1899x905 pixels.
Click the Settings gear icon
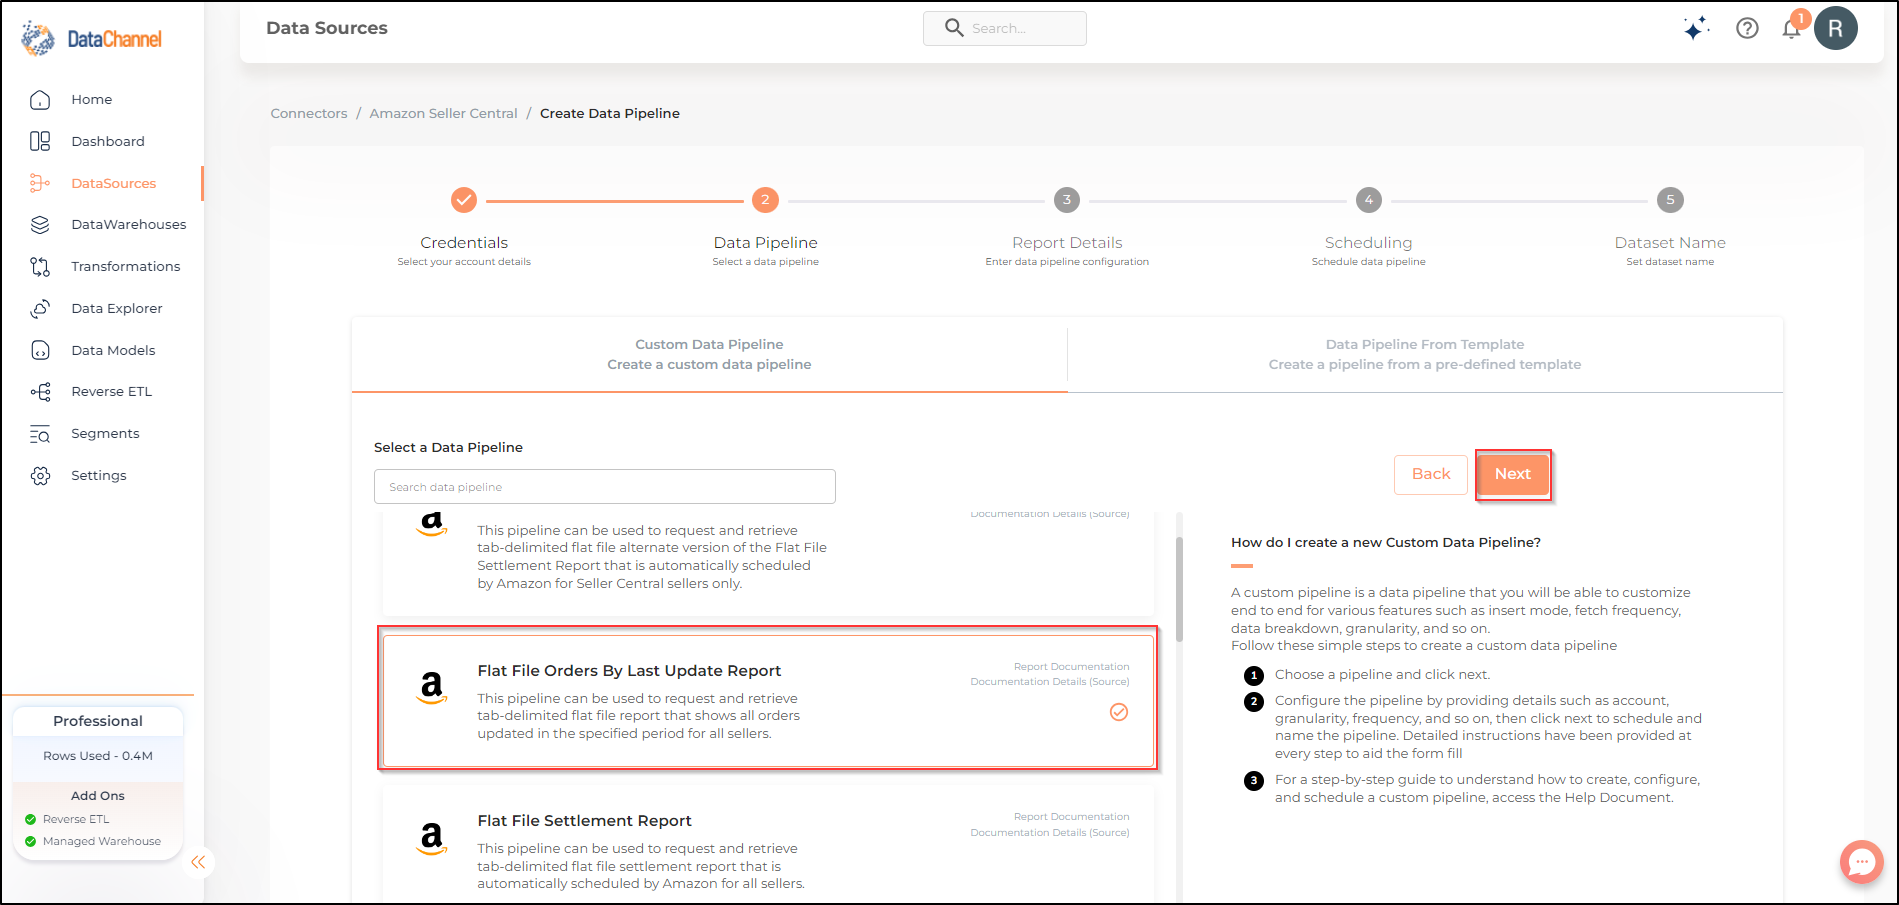(40, 476)
